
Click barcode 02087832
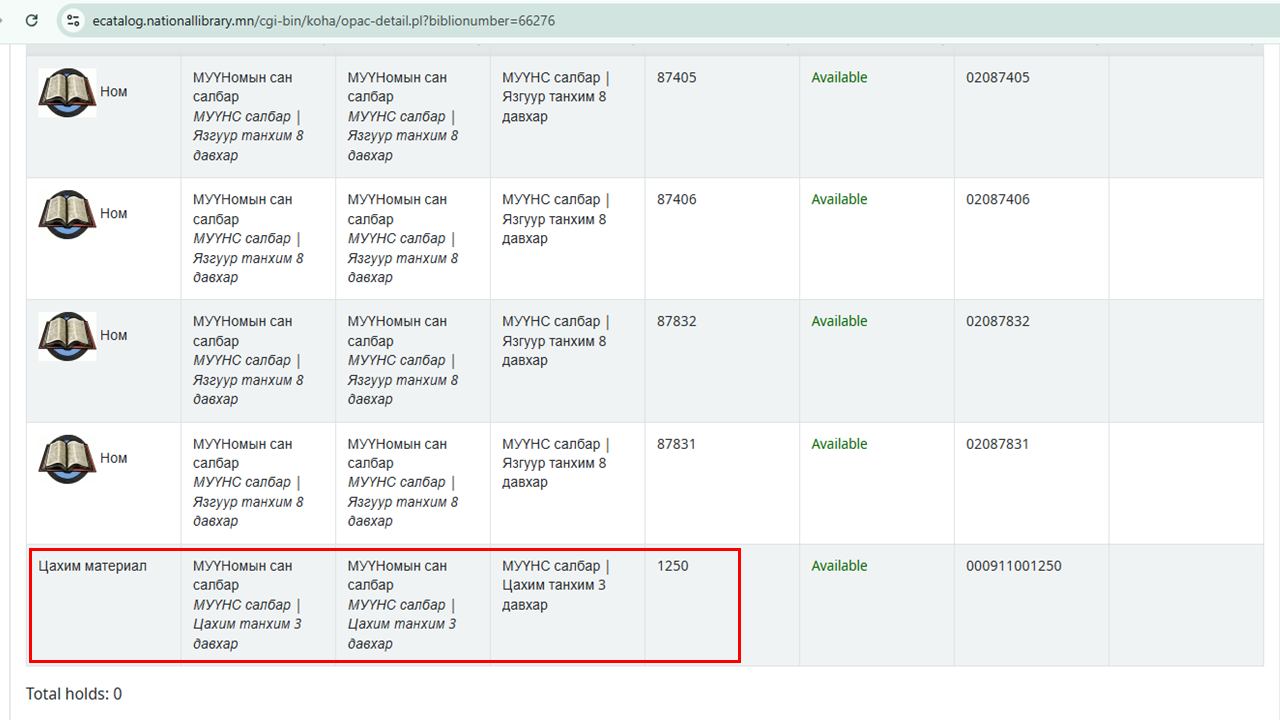tap(997, 322)
